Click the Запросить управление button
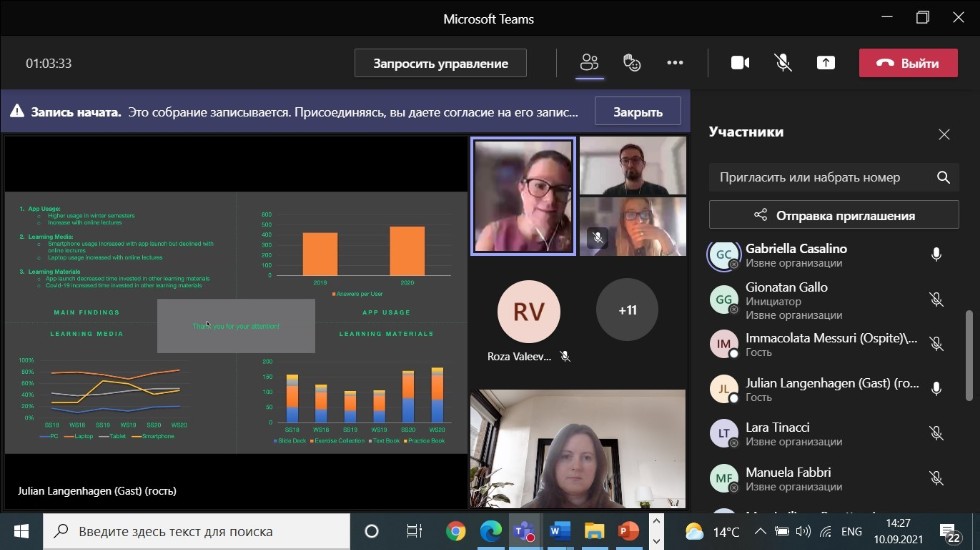This screenshot has height=550, width=980. point(441,63)
